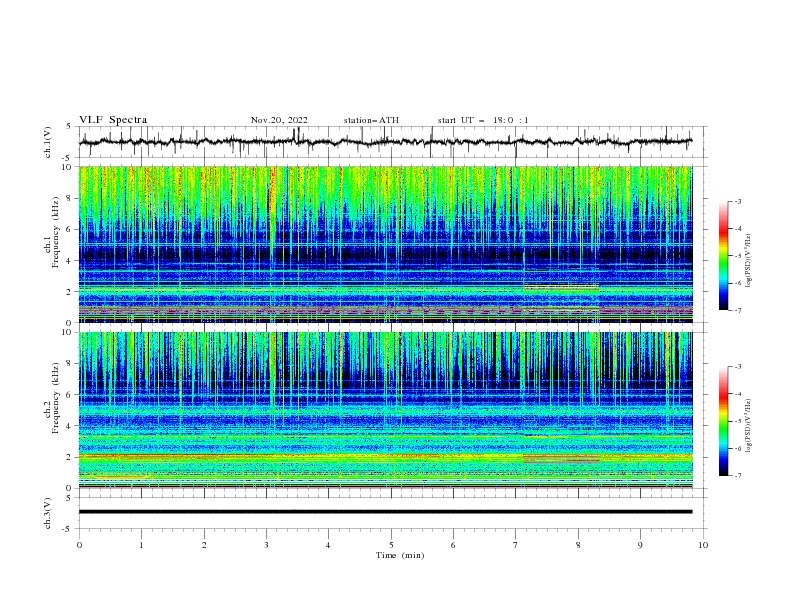
Task: Select the "start UT = 18:0 :1" text
Action: (x=483, y=120)
